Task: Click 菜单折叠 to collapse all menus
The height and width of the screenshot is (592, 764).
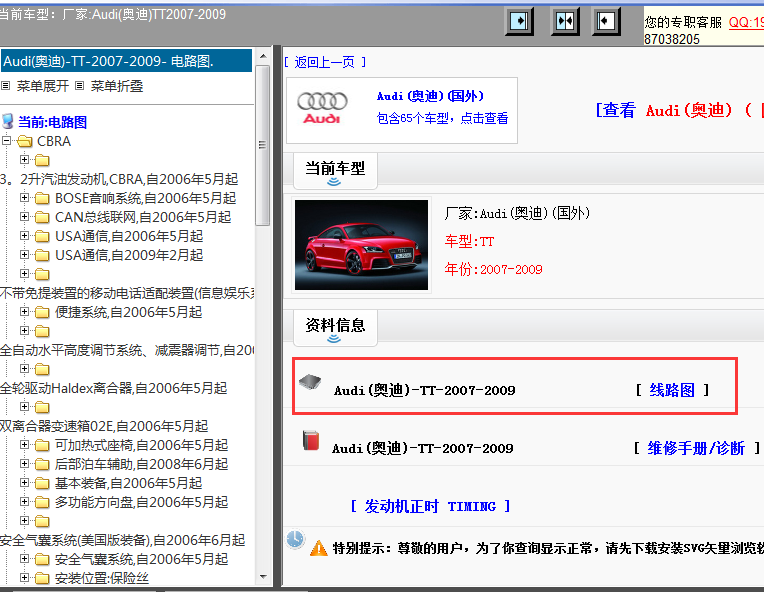Action: [x=117, y=86]
